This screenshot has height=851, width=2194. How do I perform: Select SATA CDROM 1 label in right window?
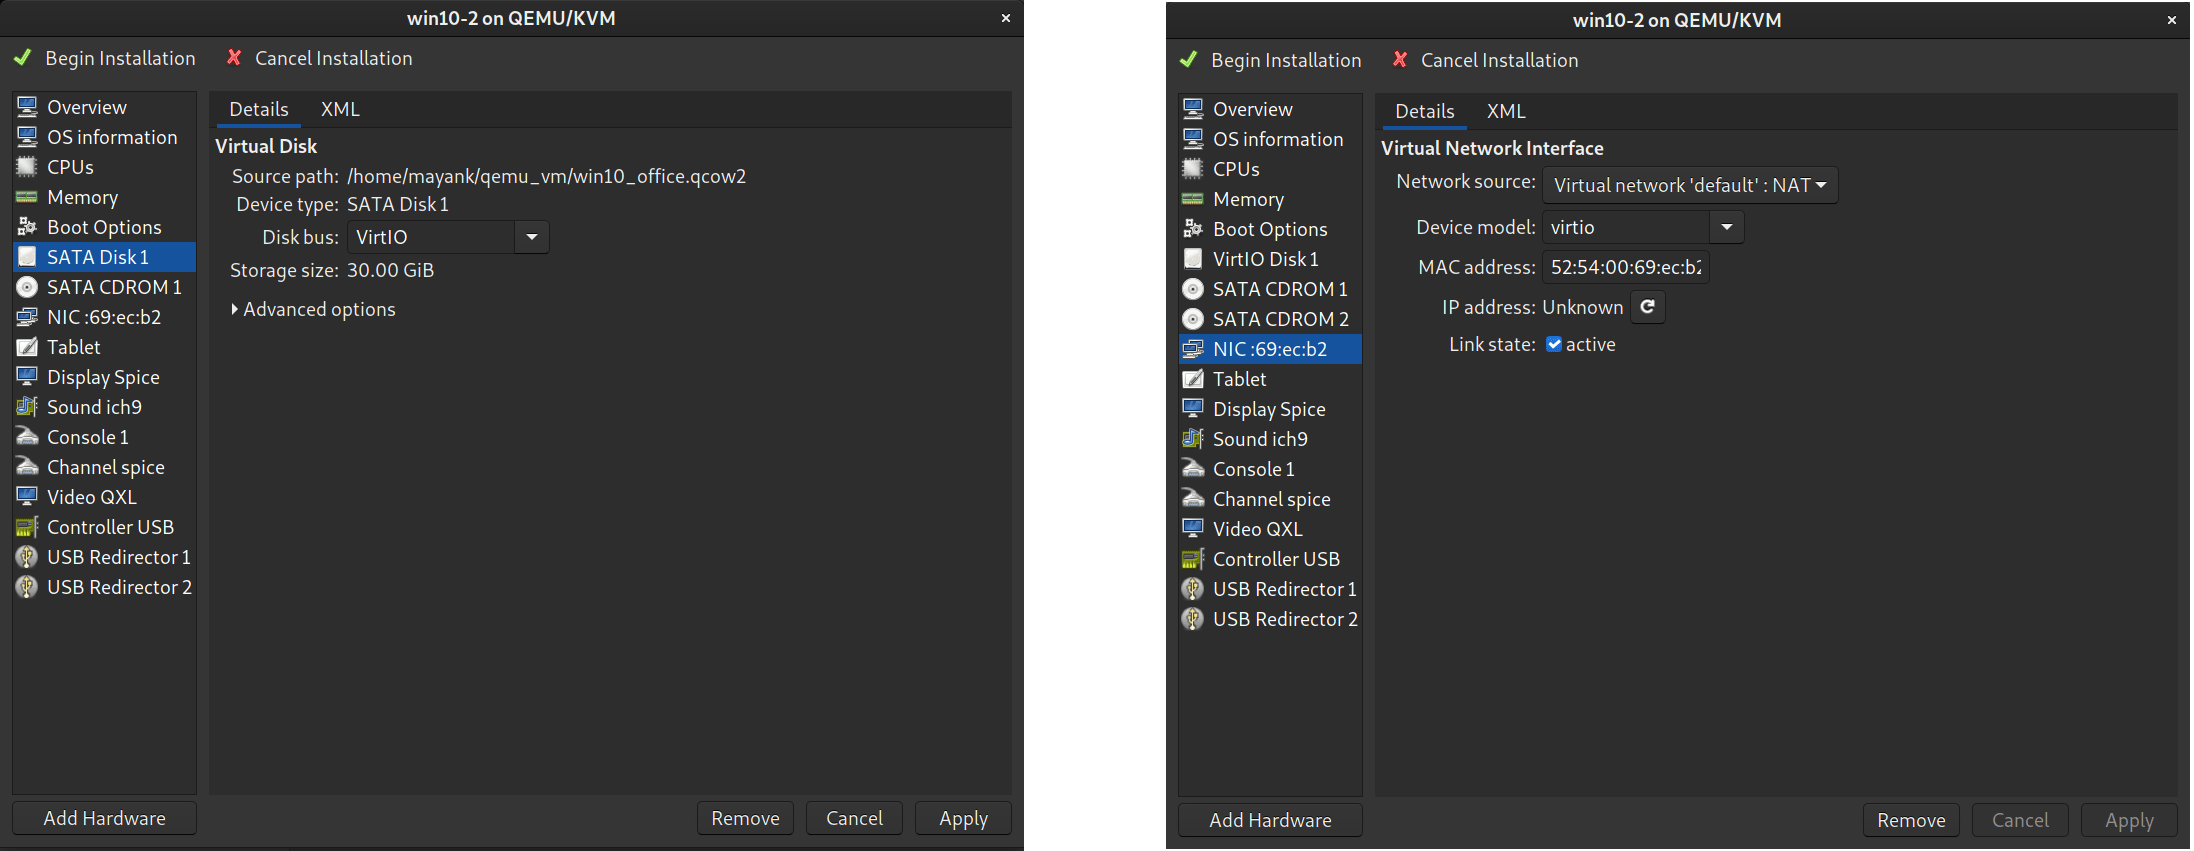(x=1280, y=289)
